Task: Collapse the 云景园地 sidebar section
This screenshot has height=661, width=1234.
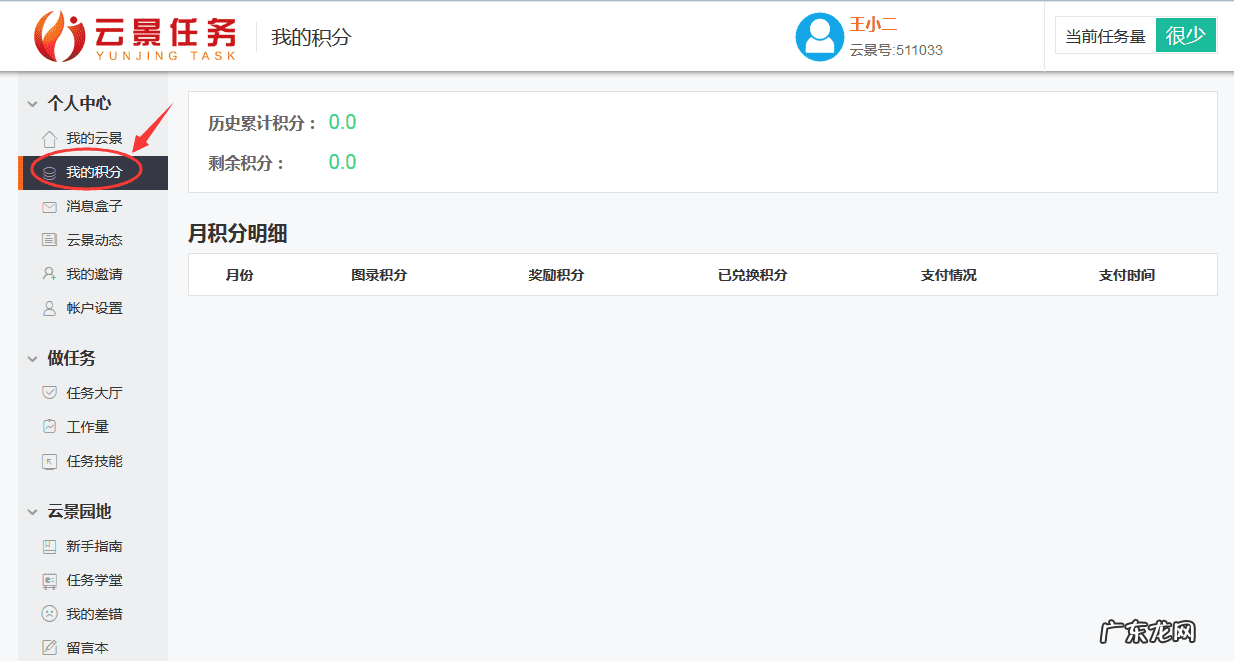Action: 33,512
